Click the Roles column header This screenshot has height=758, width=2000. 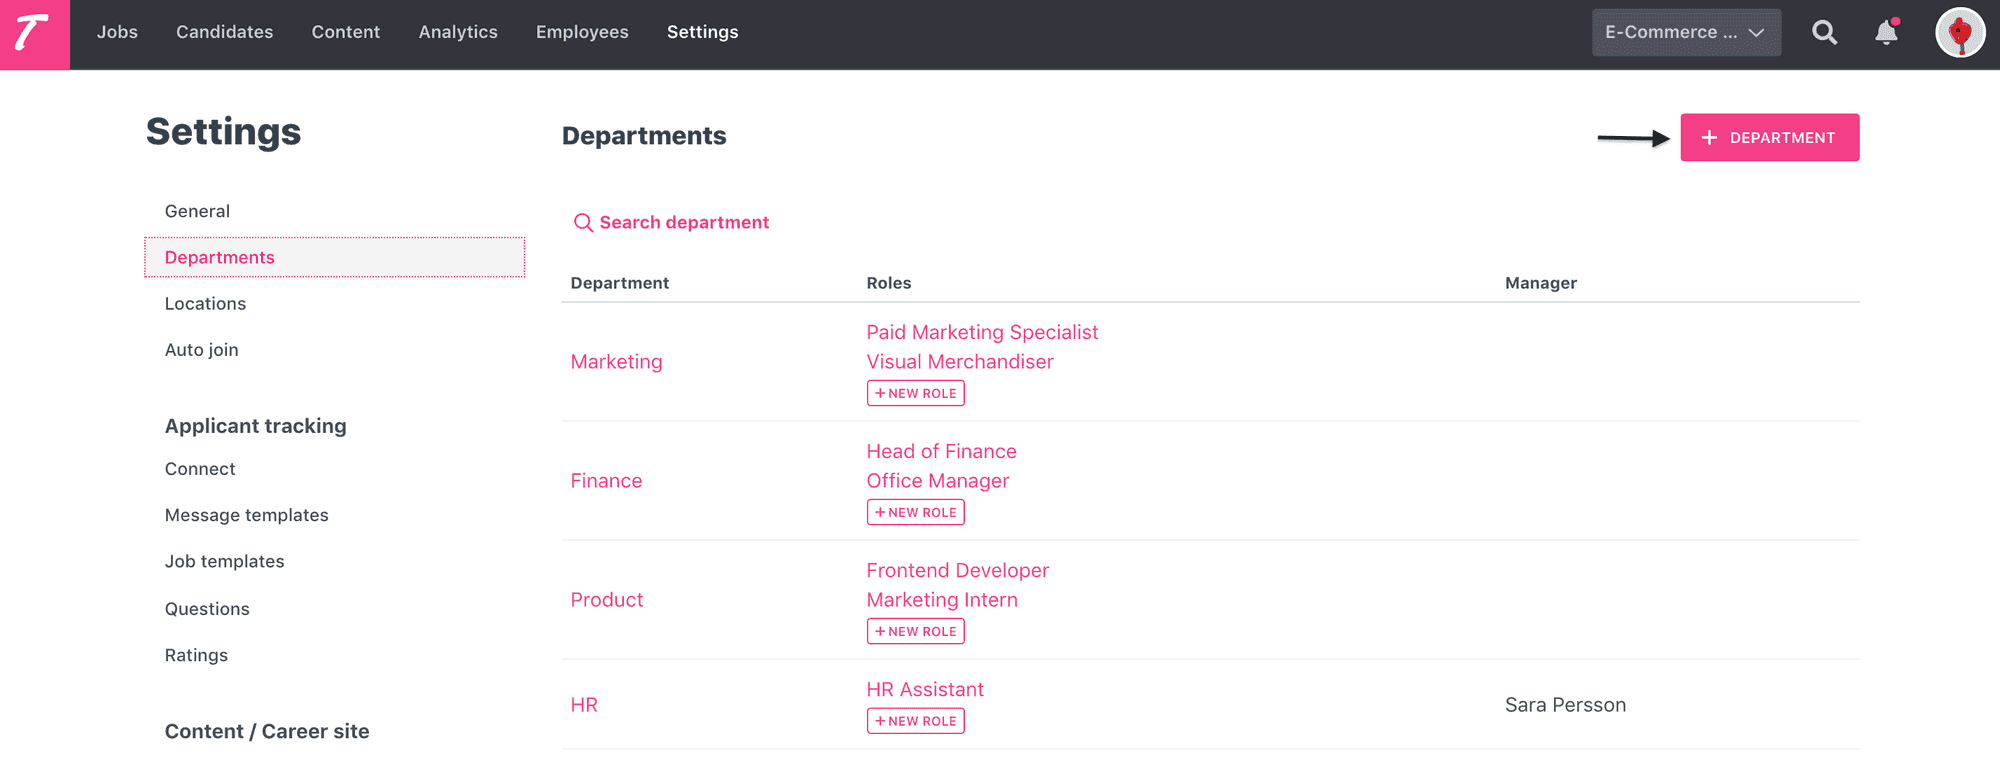click(x=889, y=283)
